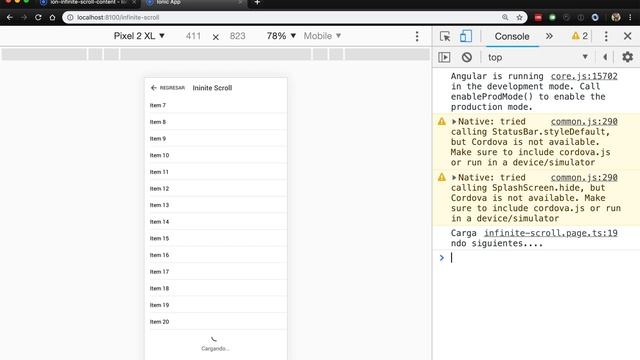Viewport: 640px width, 360px height.
Task: Select Item 13 in the list
Action: [216, 205]
